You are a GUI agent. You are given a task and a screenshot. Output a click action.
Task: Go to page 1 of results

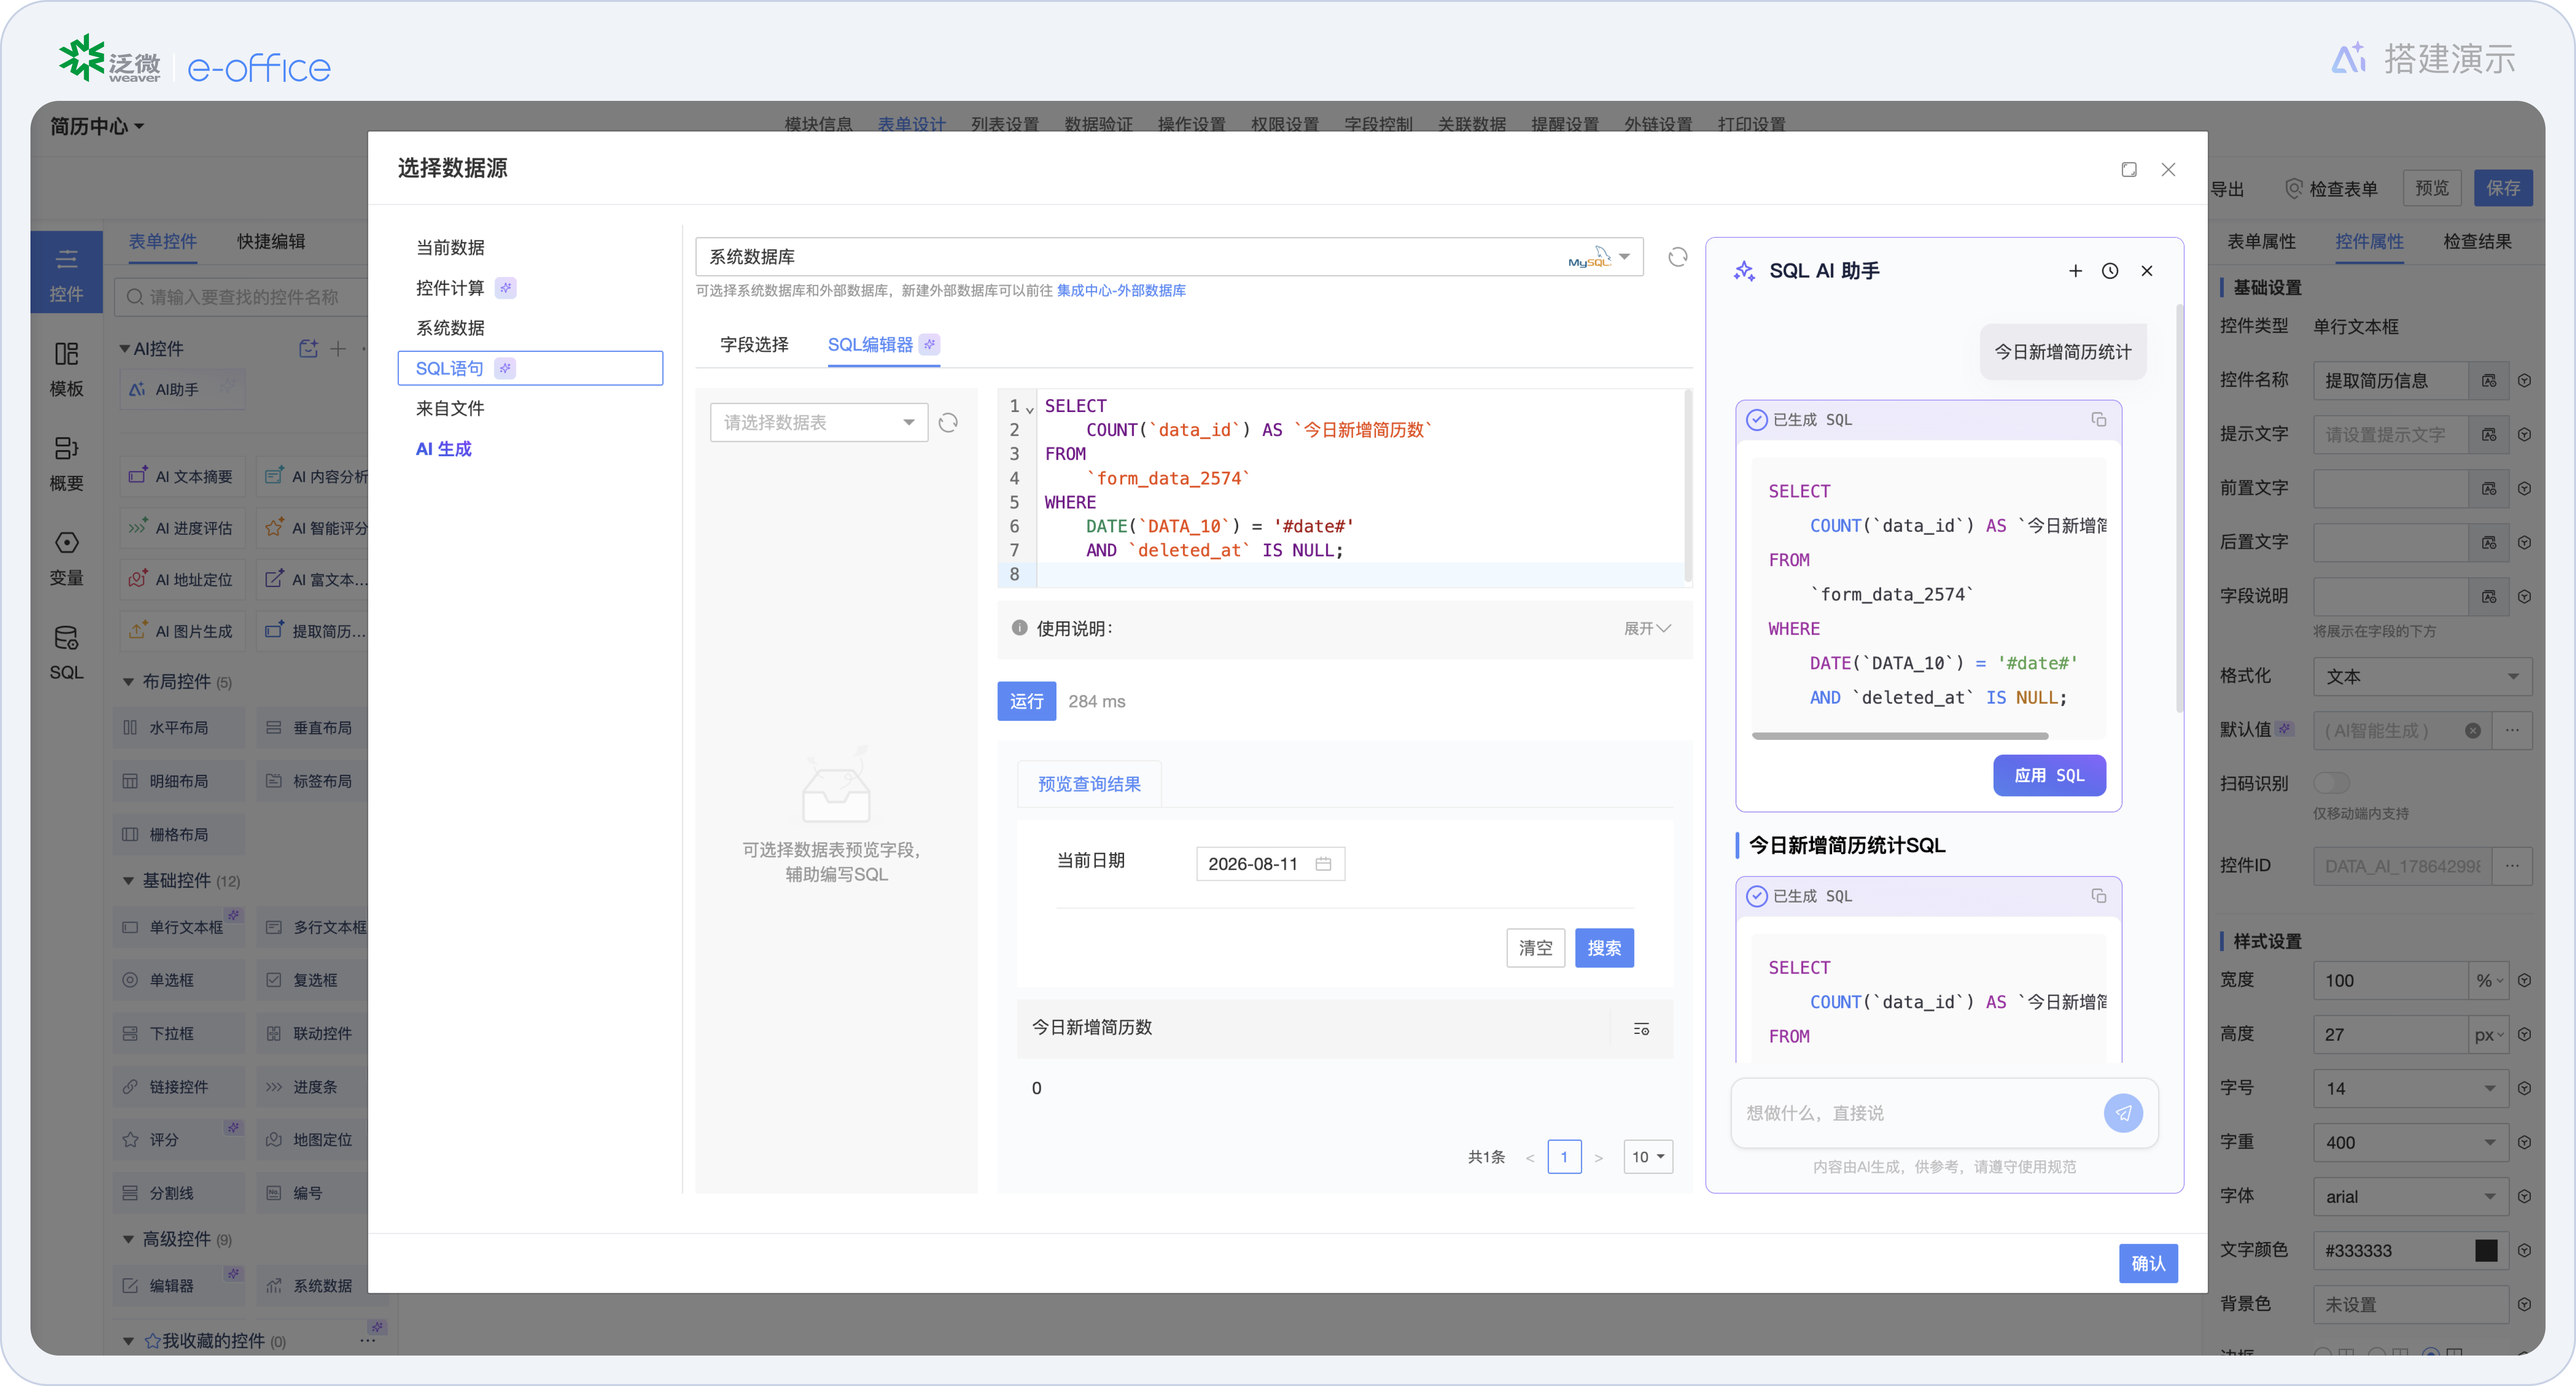(1564, 1157)
